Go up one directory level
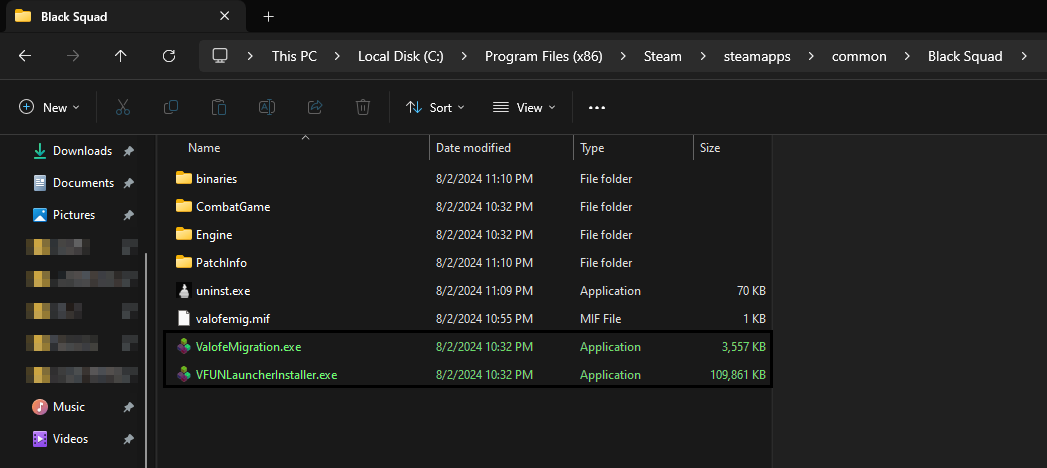This screenshot has height=468, width=1047. [121, 56]
